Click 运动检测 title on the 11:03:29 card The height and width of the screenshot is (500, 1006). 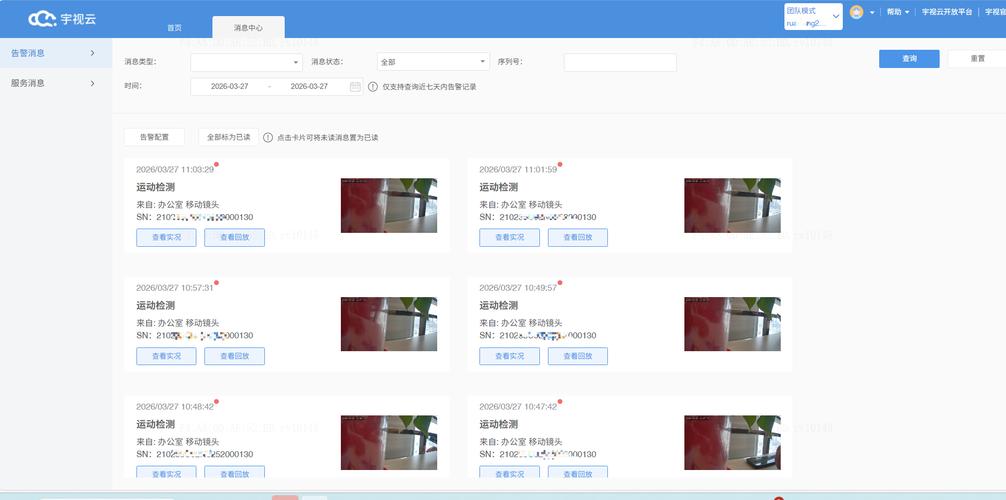(155, 187)
